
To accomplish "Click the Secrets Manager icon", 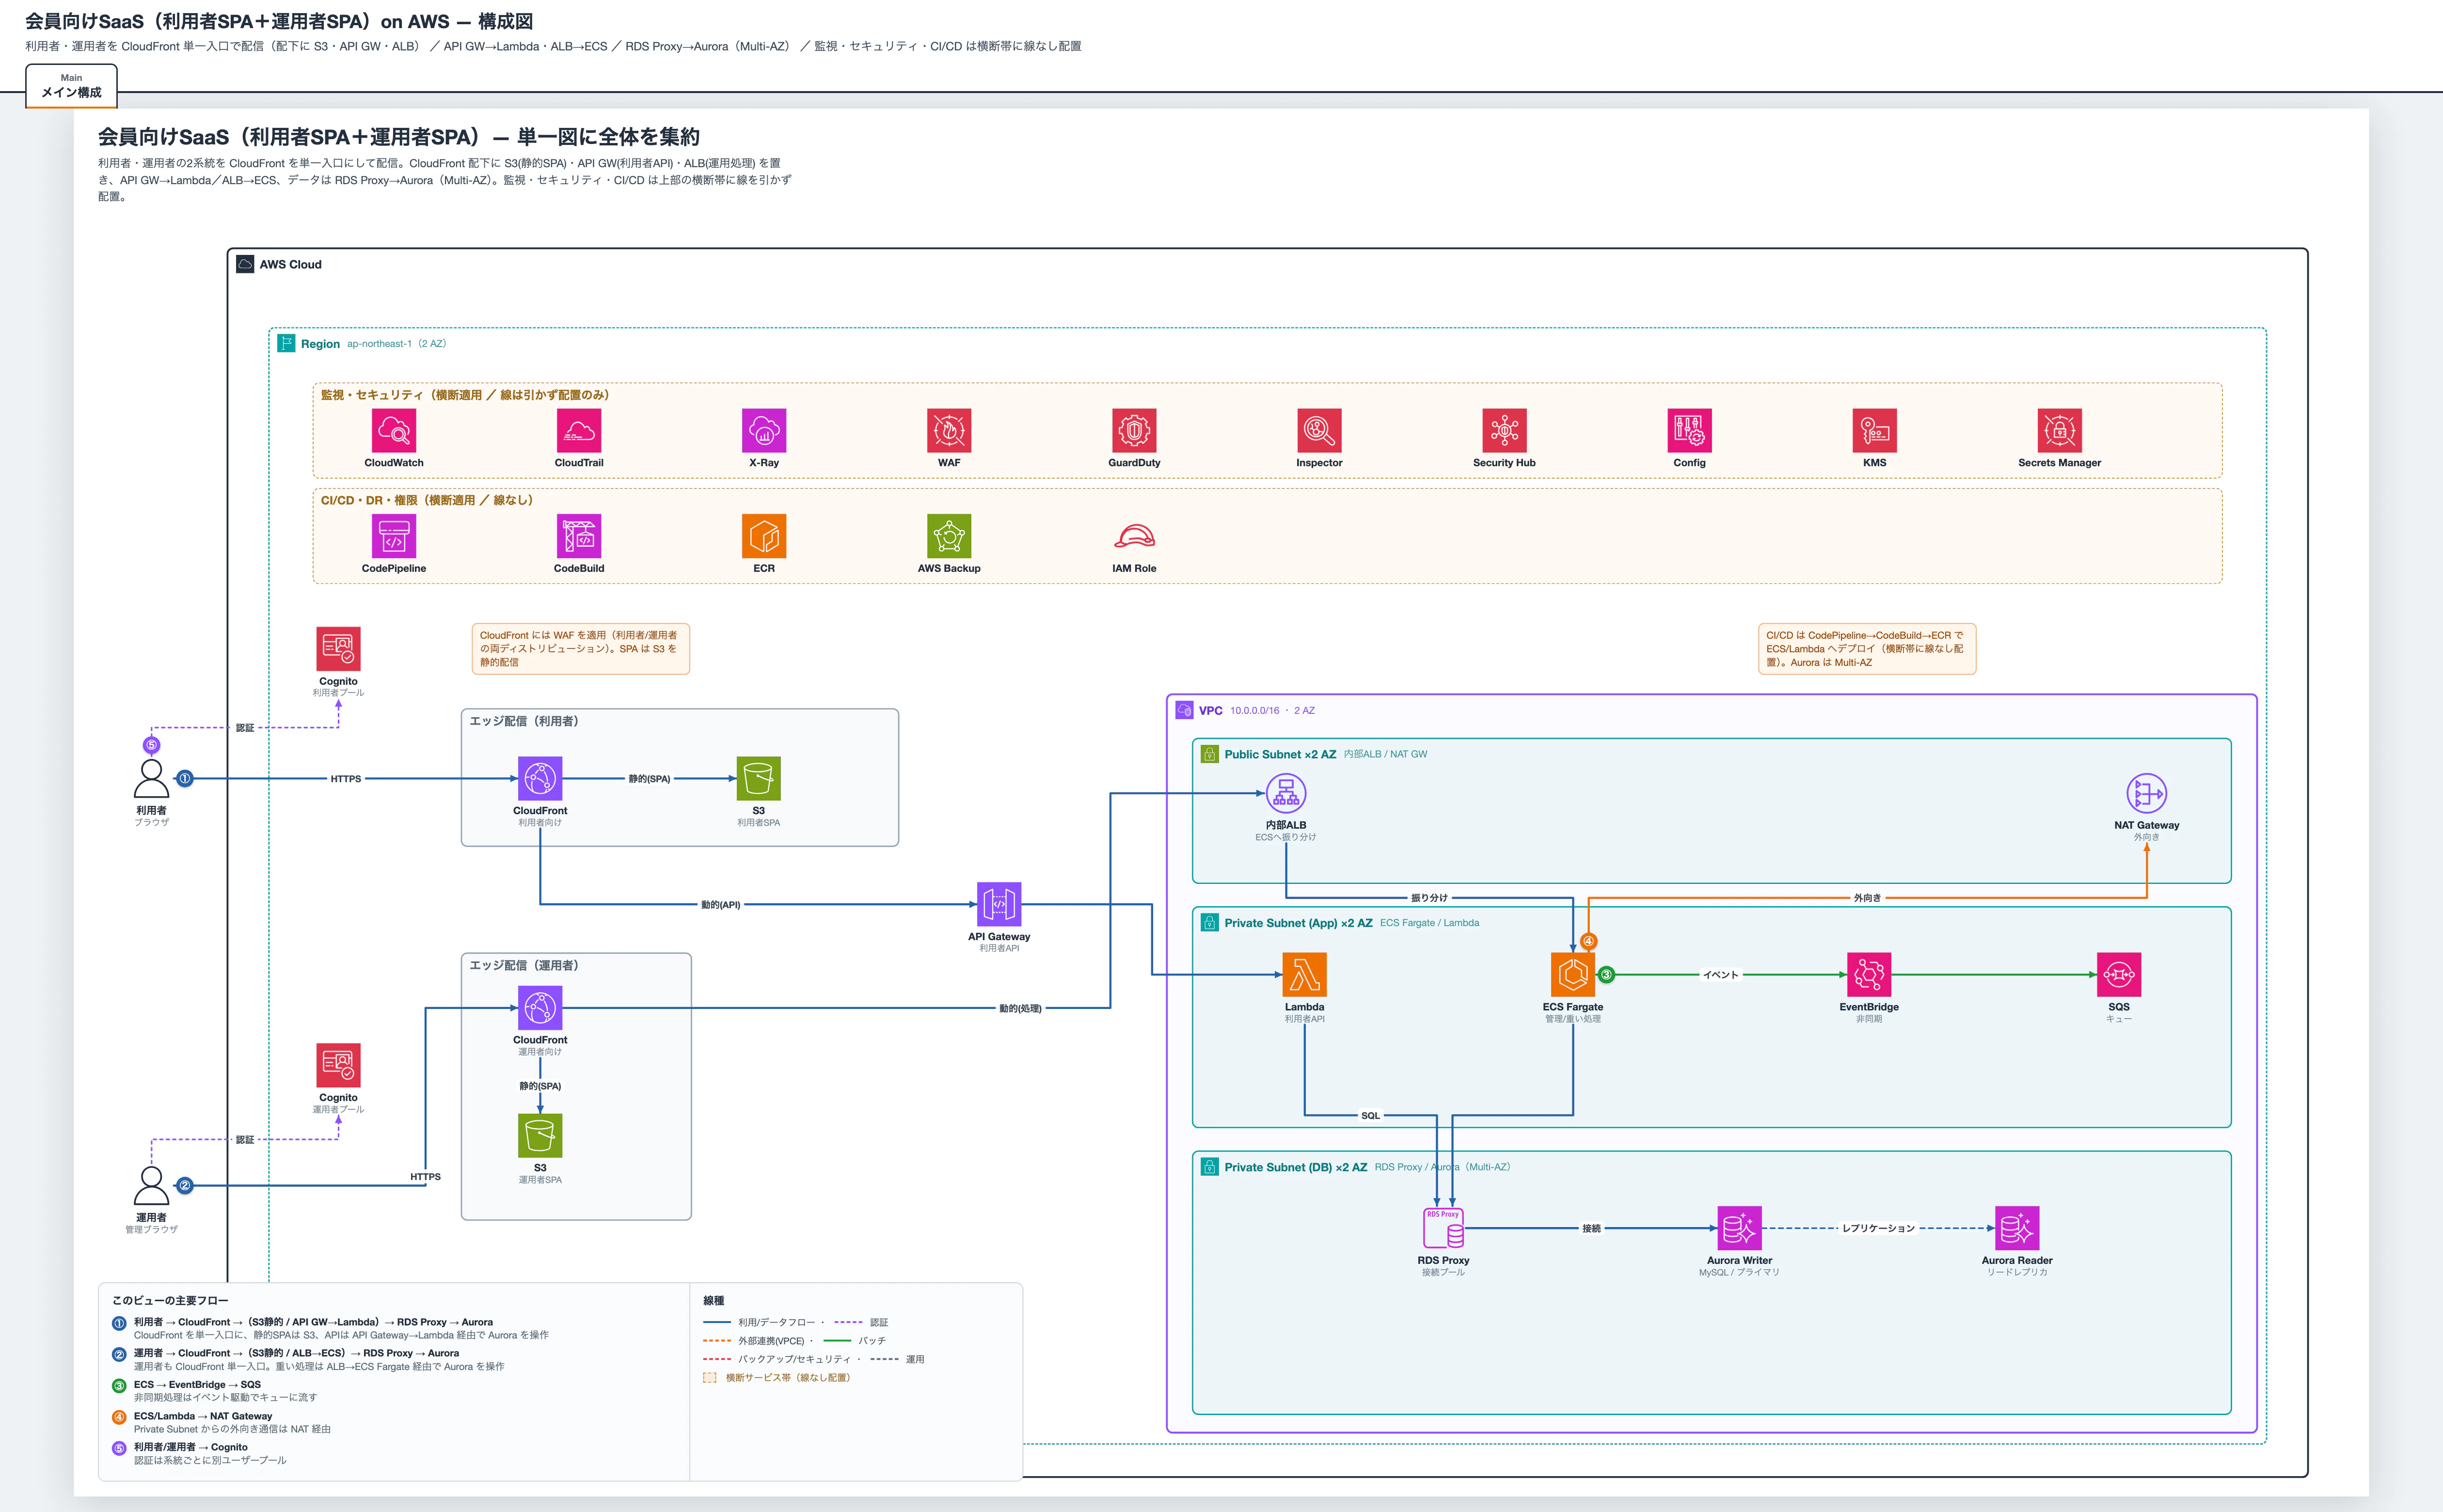I will tap(2059, 431).
